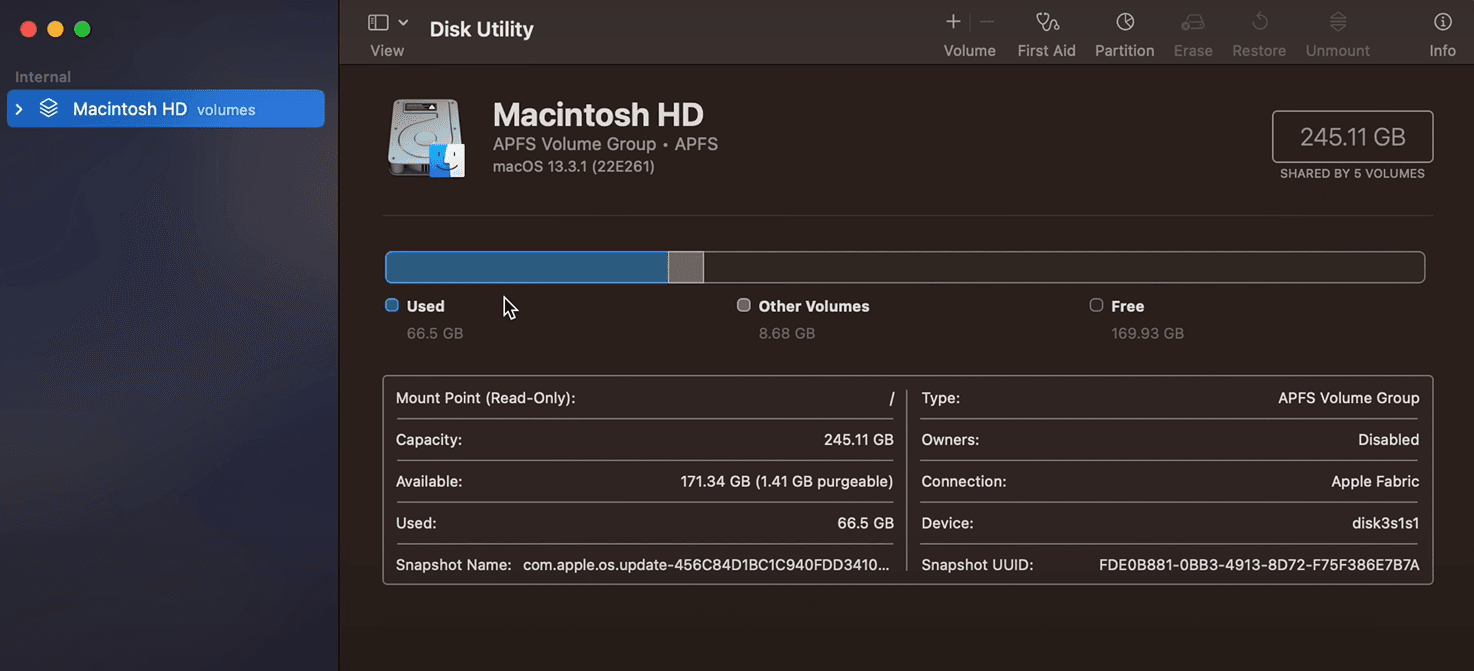The width and height of the screenshot is (1474, 671).
Task: Open the Partition pie chart tool
Action: coord(1124,22)
